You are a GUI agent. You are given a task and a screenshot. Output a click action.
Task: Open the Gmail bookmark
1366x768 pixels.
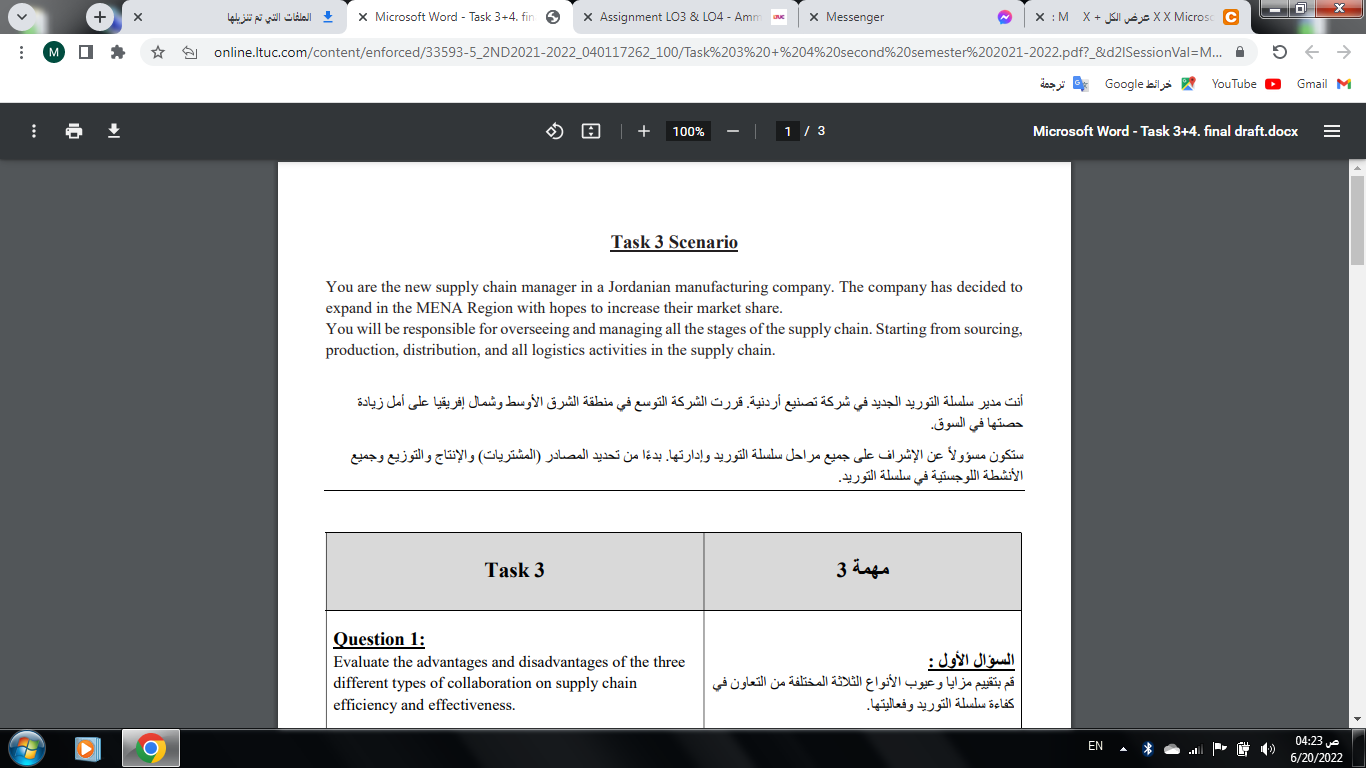point(1311,84)
